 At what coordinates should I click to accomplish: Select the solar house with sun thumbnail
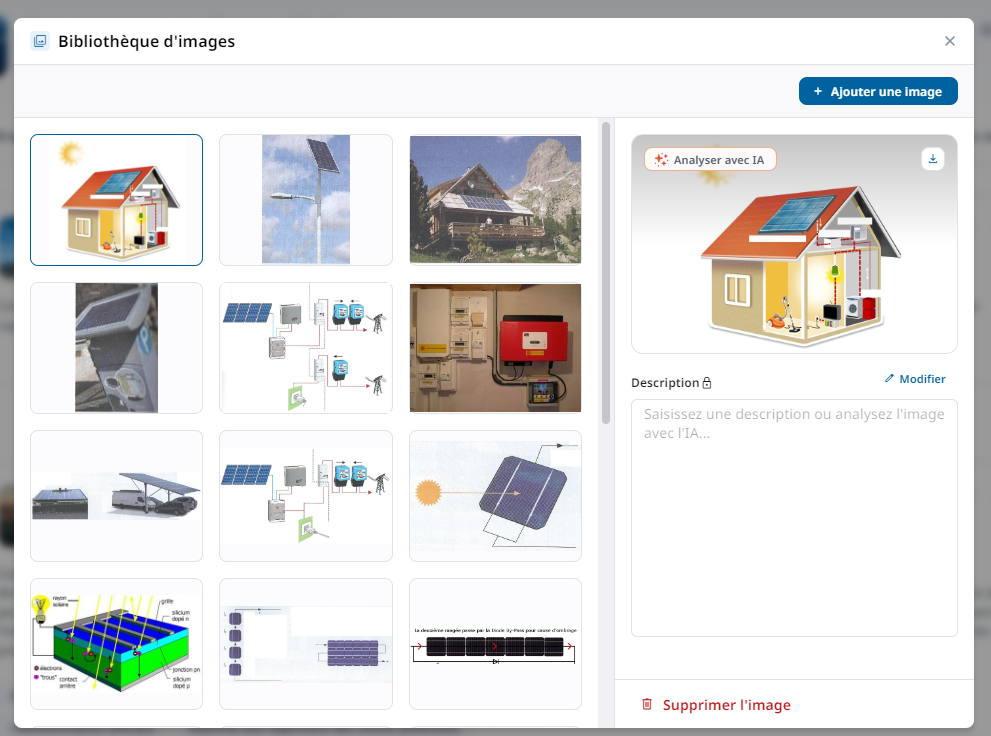pos(116,200)
